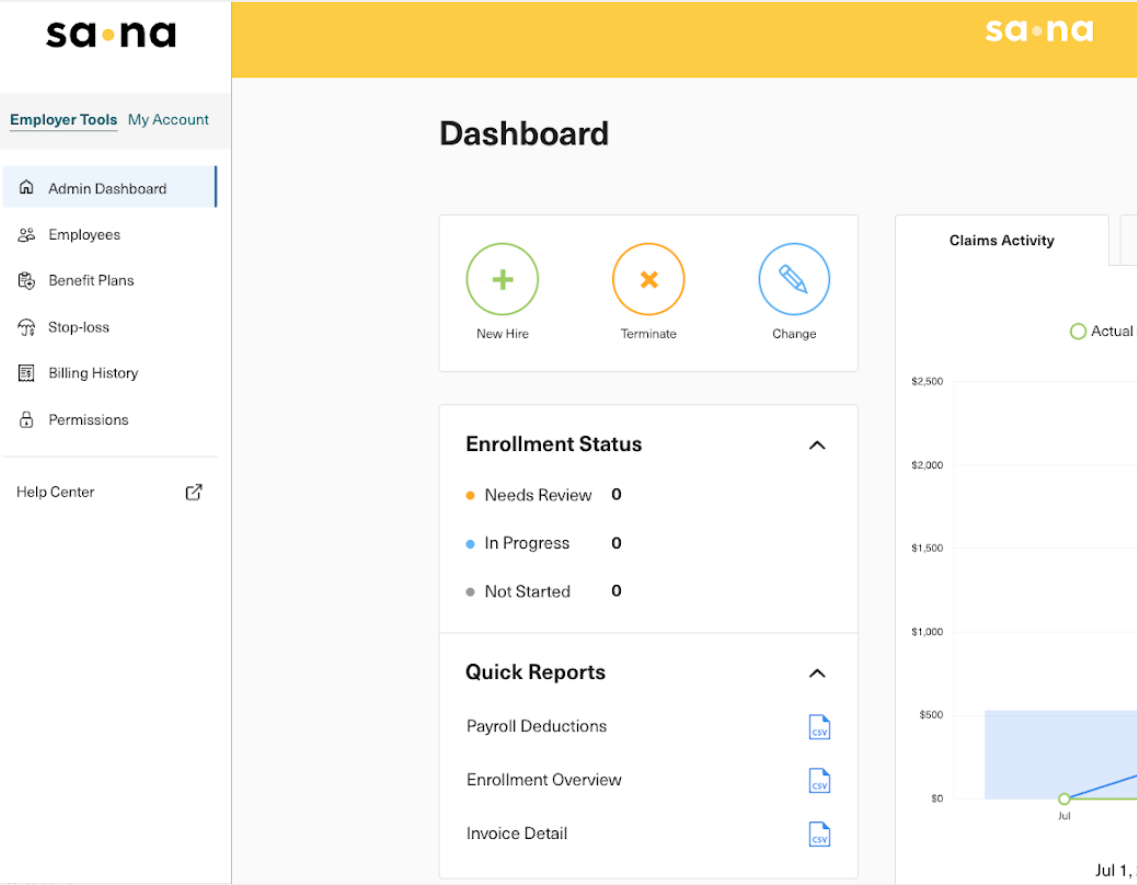Viewport: 1137px width, 885px height.
Task: Click In Progress enrollment status row
Action: [x=544, y=543]
